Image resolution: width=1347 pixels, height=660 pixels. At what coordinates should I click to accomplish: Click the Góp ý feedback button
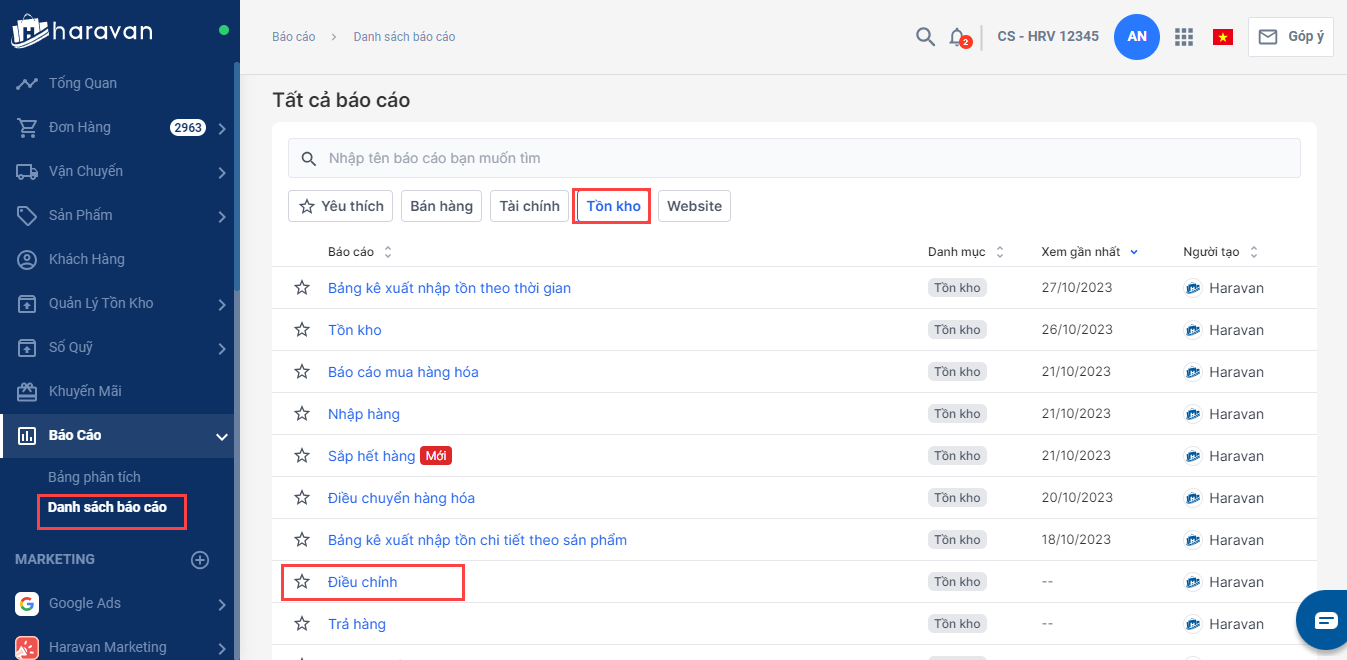(1290, 37)
